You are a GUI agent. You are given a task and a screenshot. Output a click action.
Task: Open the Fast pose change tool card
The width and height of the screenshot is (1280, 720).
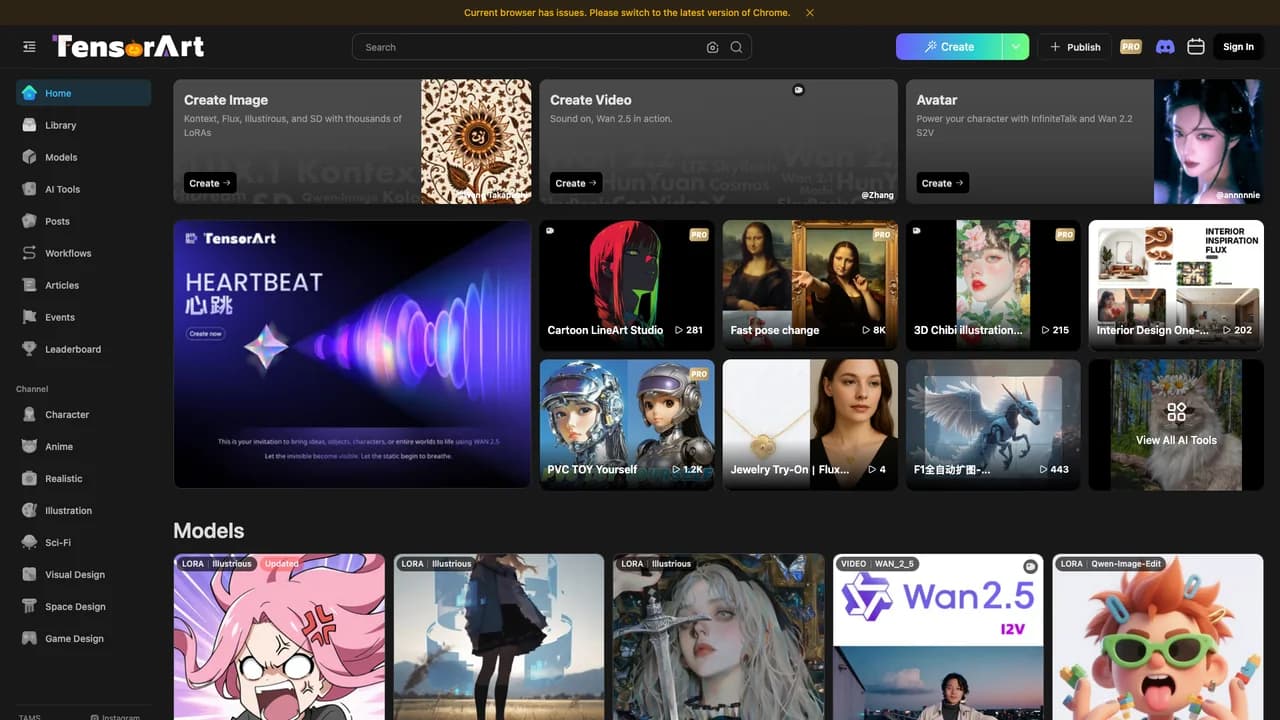[810, 285]
